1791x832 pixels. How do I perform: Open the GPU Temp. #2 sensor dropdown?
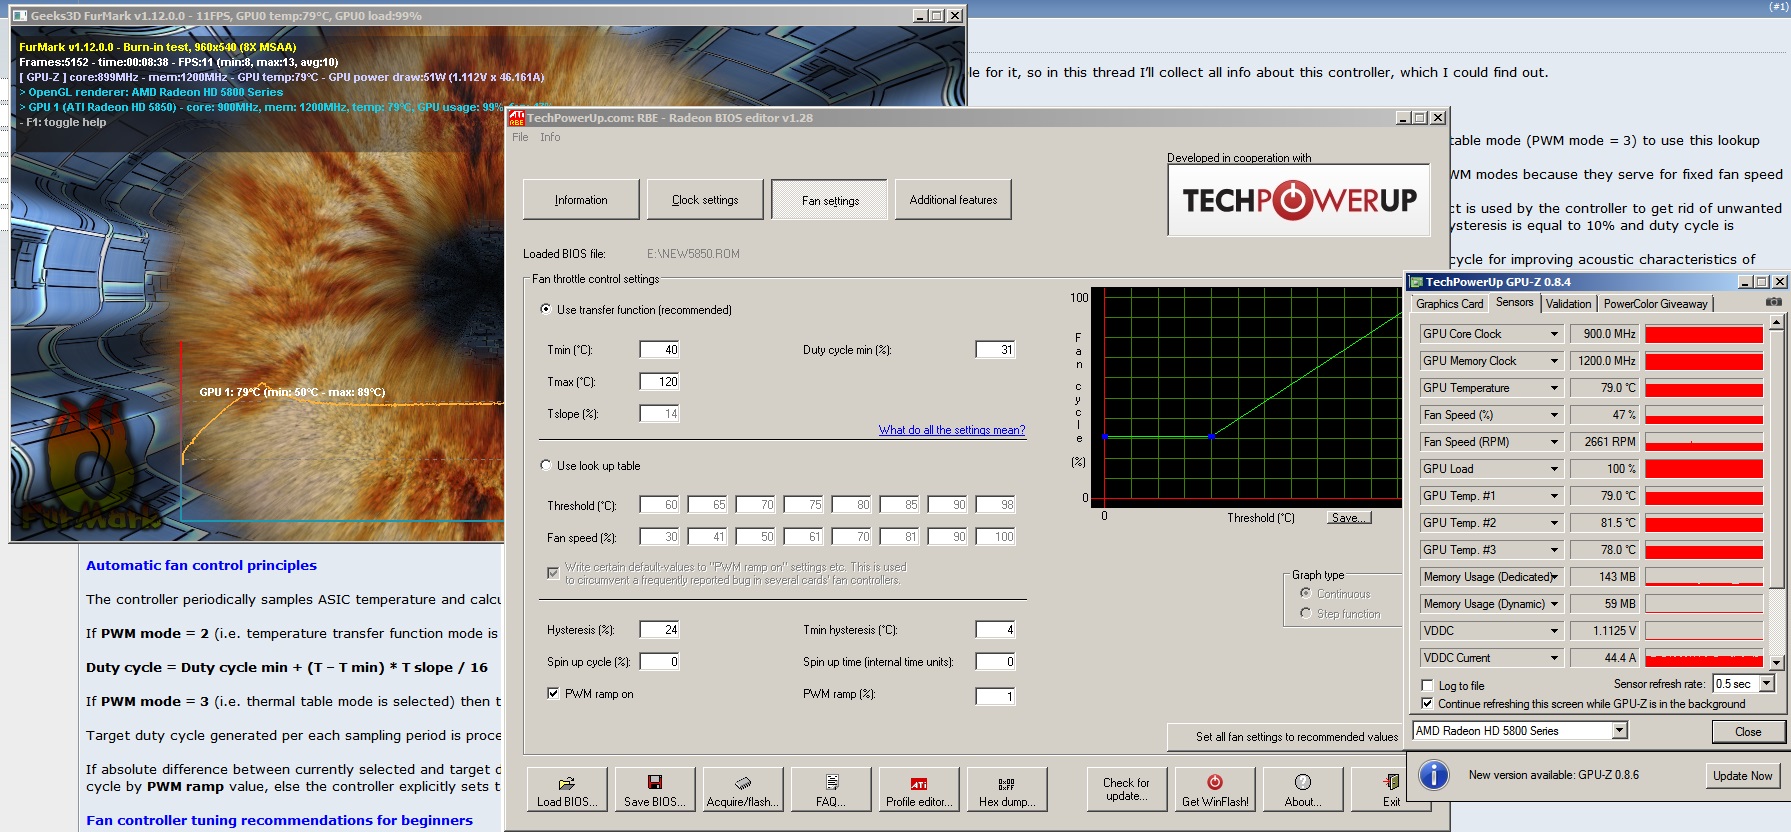(x=1554, y=523)
